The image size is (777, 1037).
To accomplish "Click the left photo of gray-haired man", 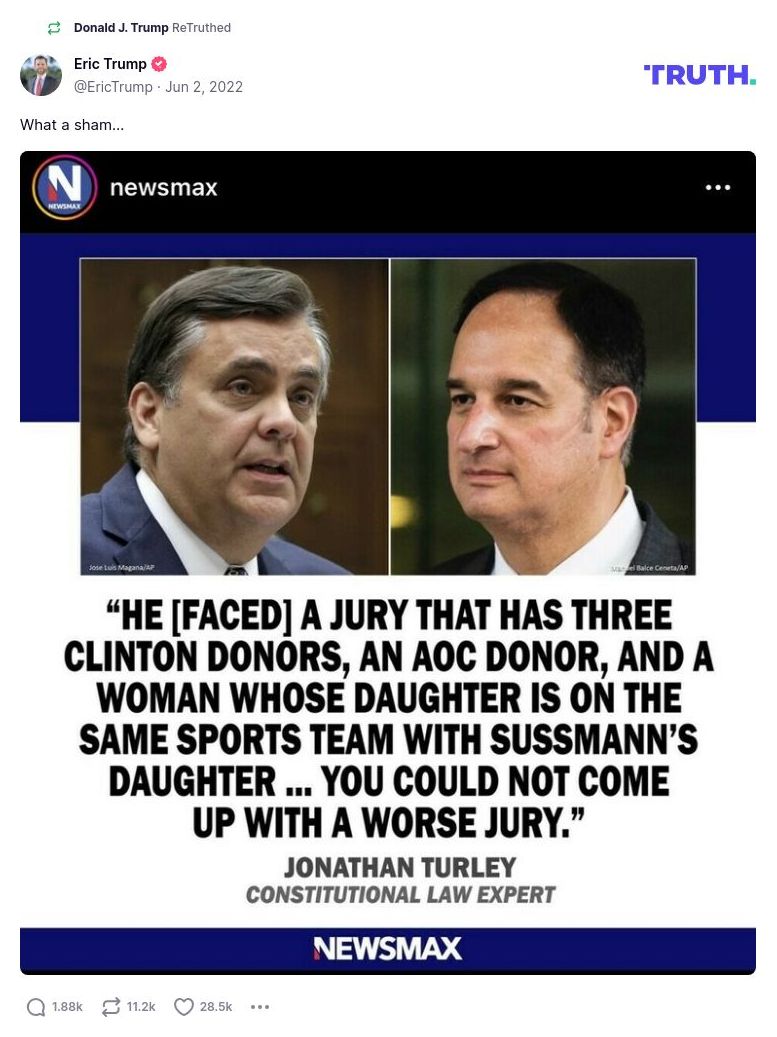I will pyautogui.click(x=235, y=417).
